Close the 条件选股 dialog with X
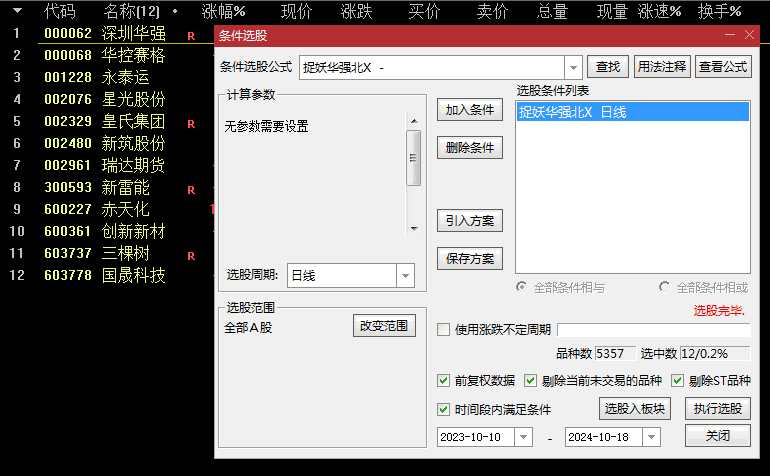 coord(749,35)
